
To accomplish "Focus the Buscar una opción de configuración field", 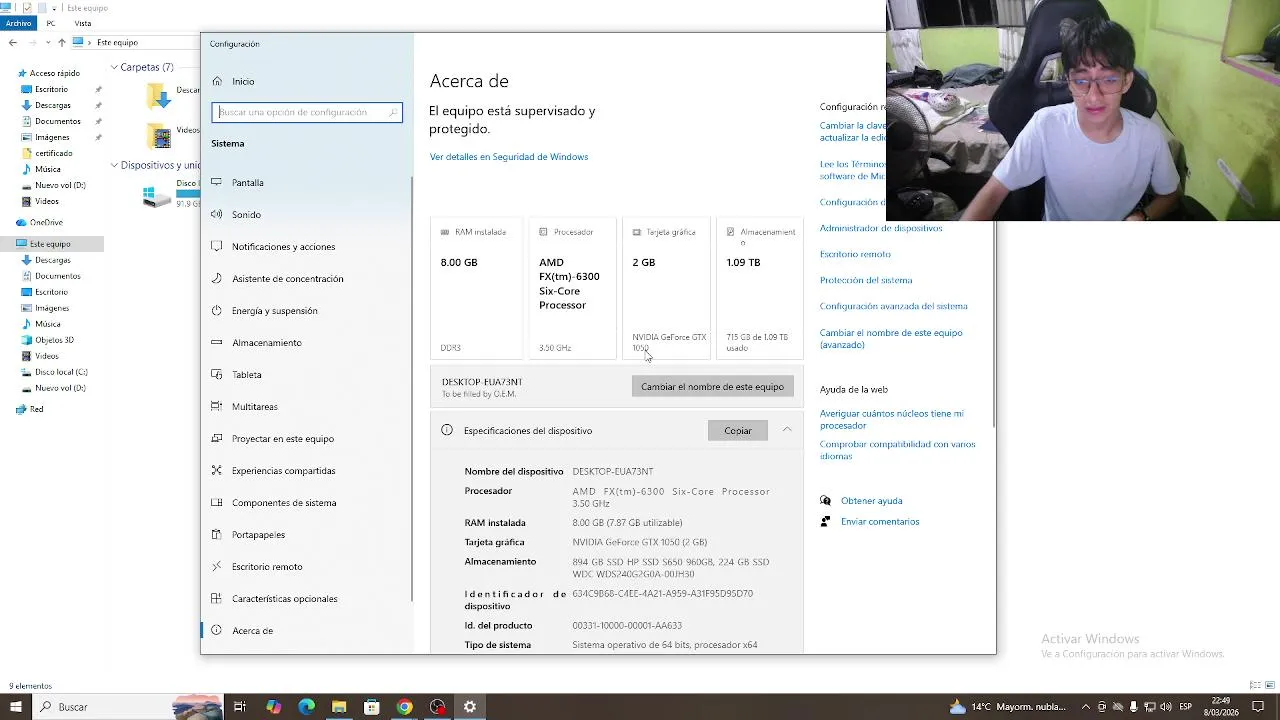I will coord(307,112).
